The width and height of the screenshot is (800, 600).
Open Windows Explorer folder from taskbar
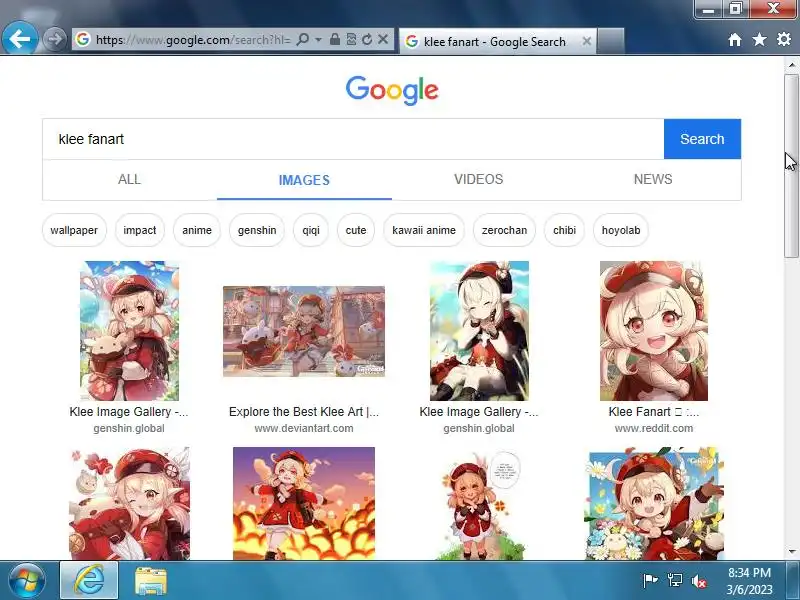151,581
